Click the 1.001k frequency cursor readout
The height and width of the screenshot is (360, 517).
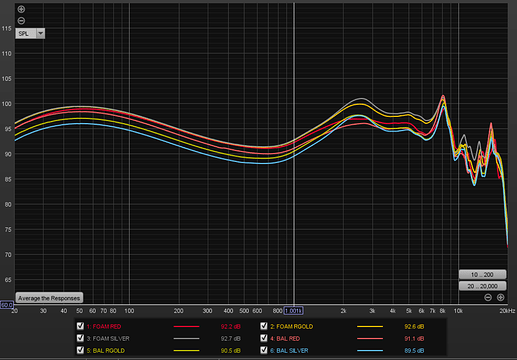pos(293,311)
